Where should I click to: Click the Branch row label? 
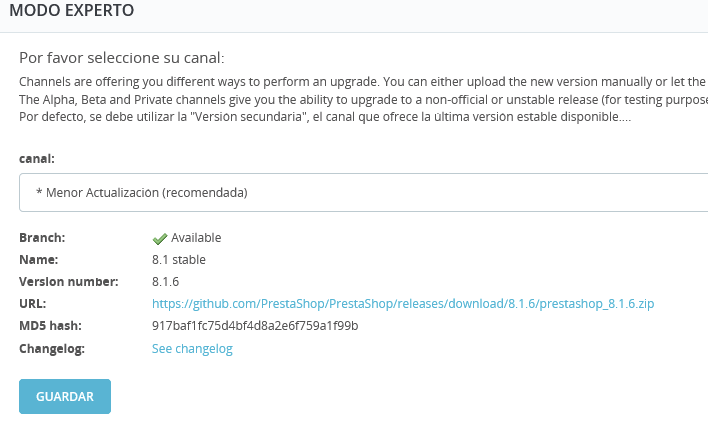(42, 238)
